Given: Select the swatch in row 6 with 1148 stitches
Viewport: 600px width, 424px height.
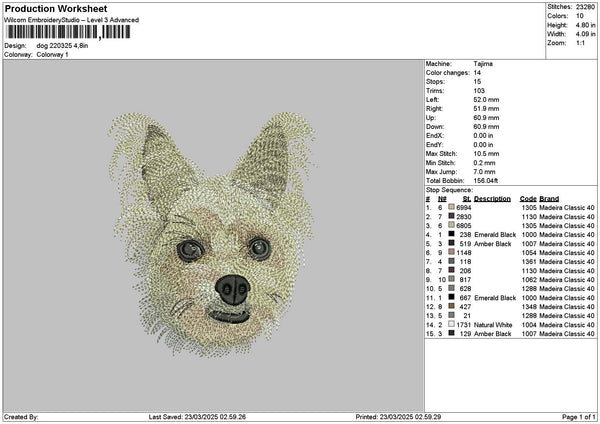Looking at the screenshot, I should [x=451, y=252].
